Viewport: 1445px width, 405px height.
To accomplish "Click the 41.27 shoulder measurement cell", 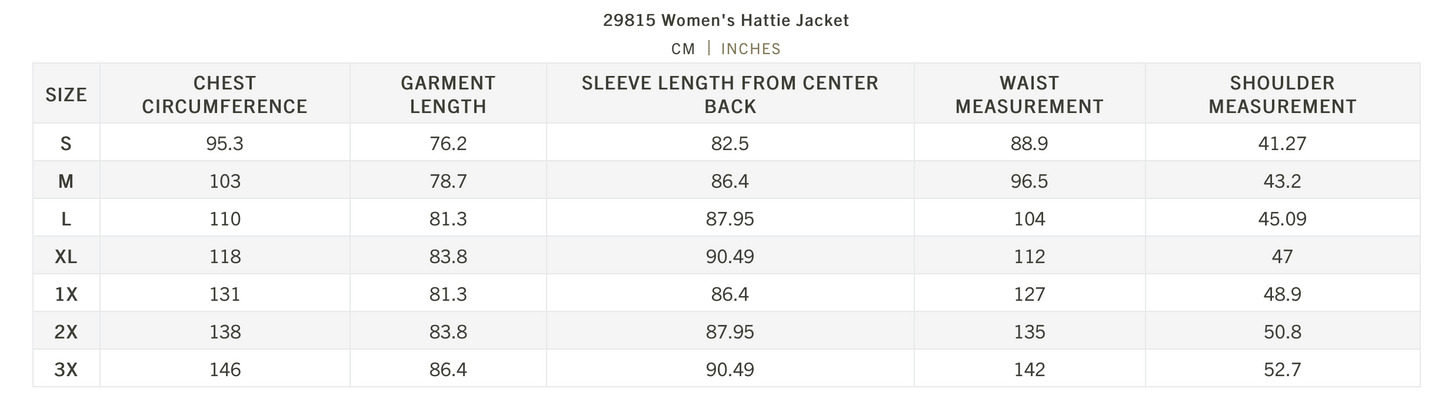I will click(x=1282, y=143).
